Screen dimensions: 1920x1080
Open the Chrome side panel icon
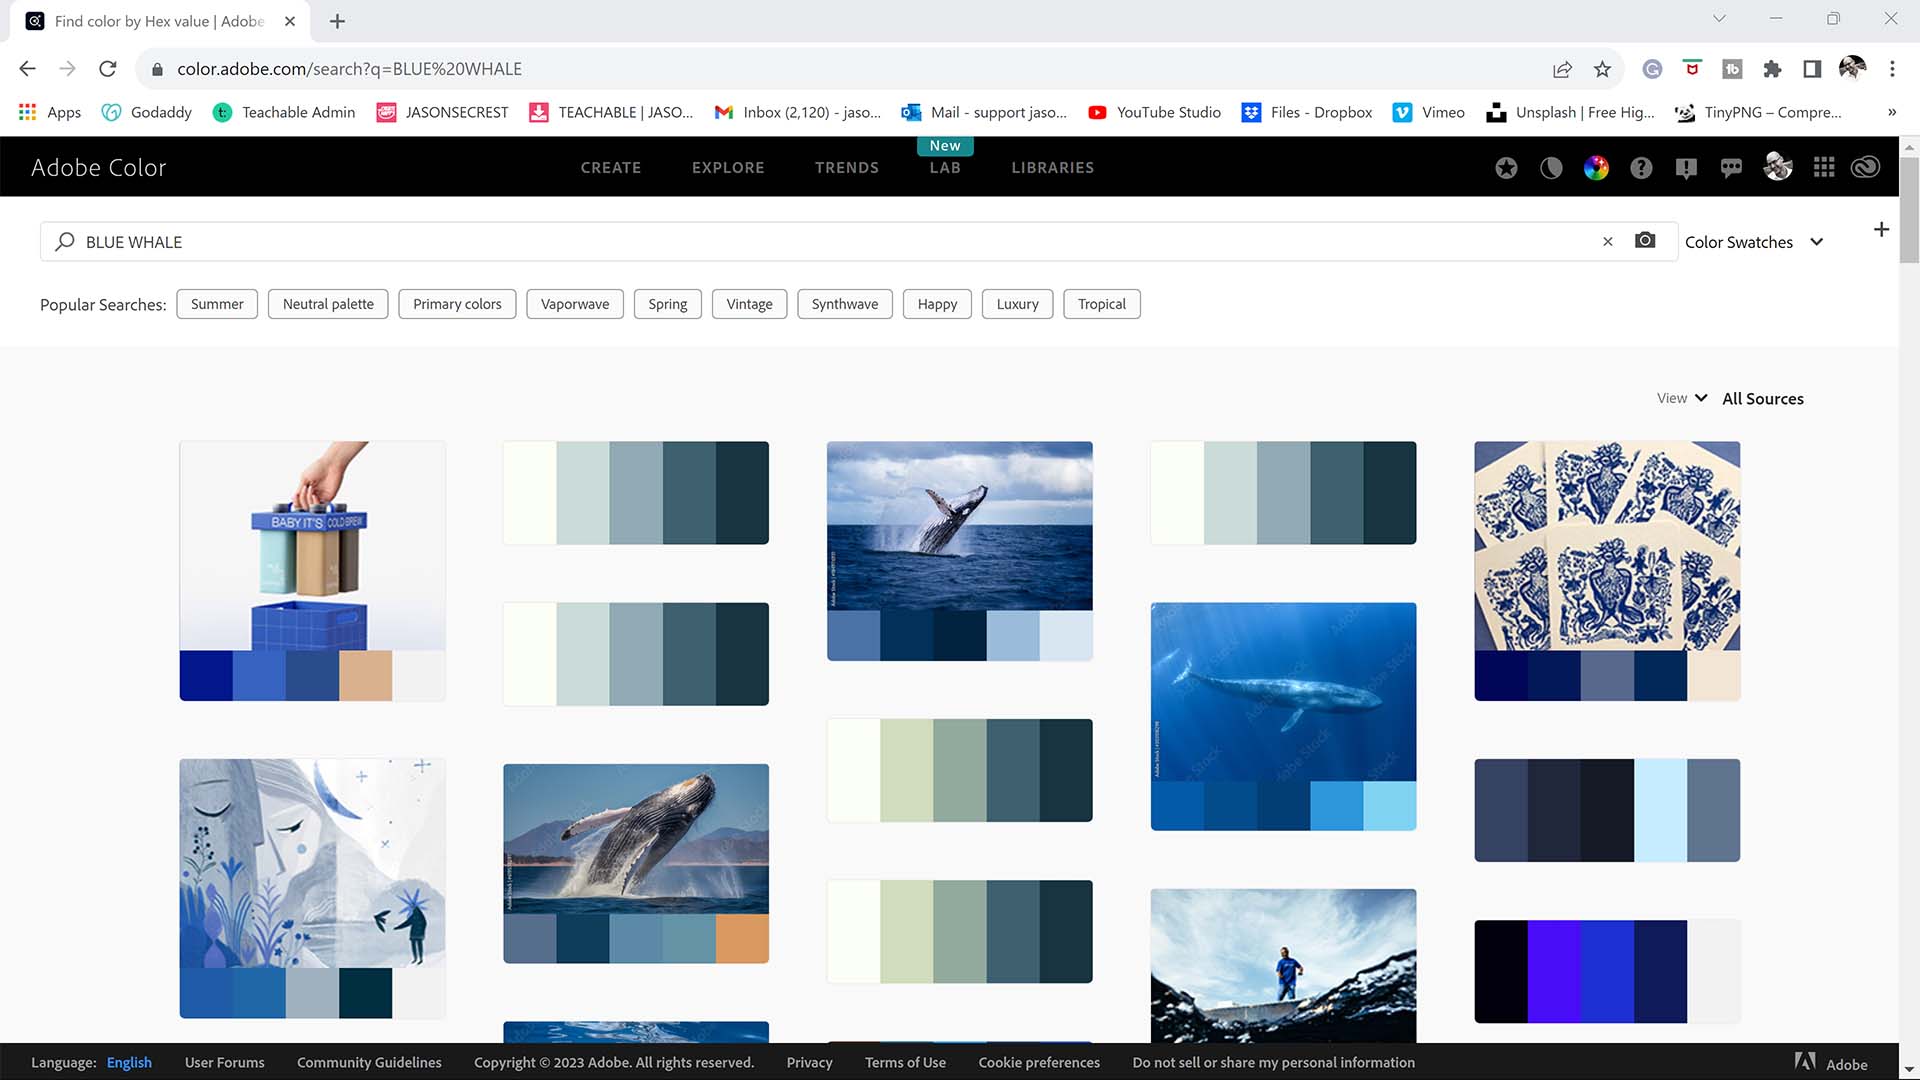click(1812, 69)
